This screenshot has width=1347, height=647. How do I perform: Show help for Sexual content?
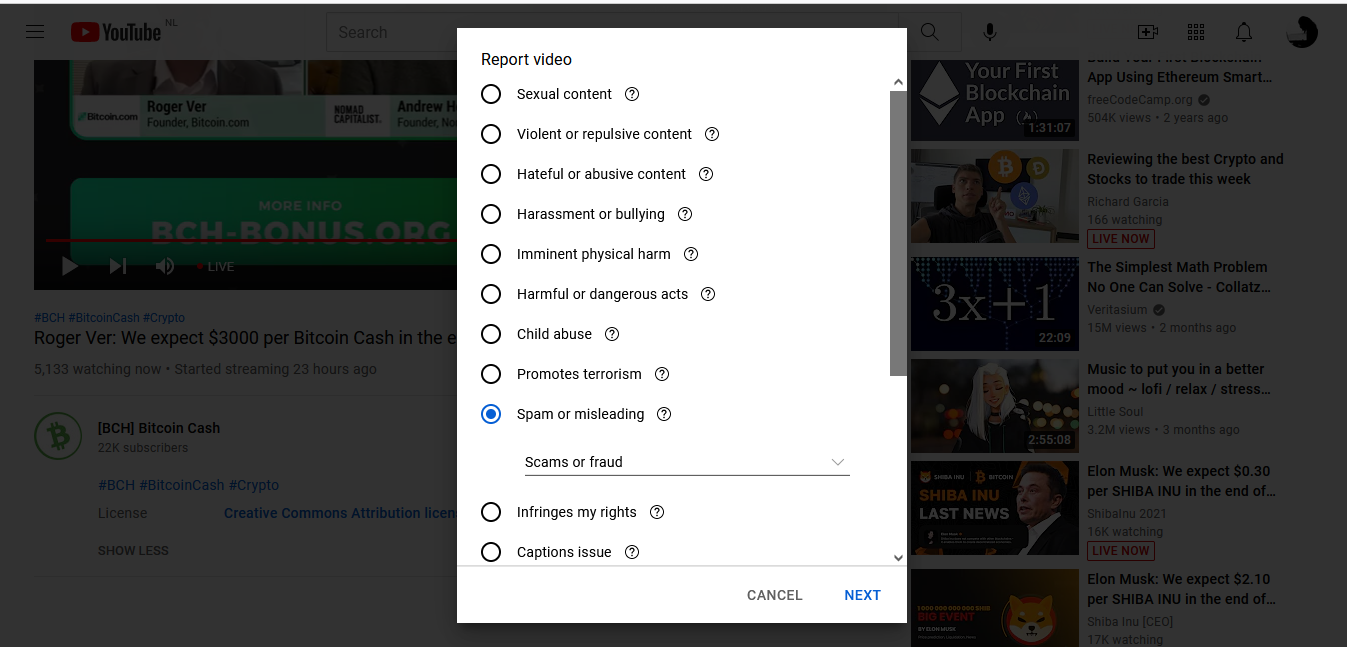(x=632, y=94)
